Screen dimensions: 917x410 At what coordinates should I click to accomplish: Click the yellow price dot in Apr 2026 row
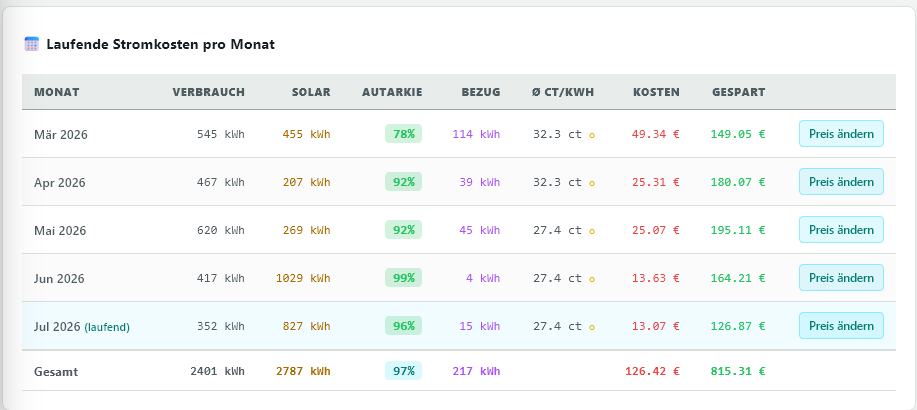[x=592, y=183]
